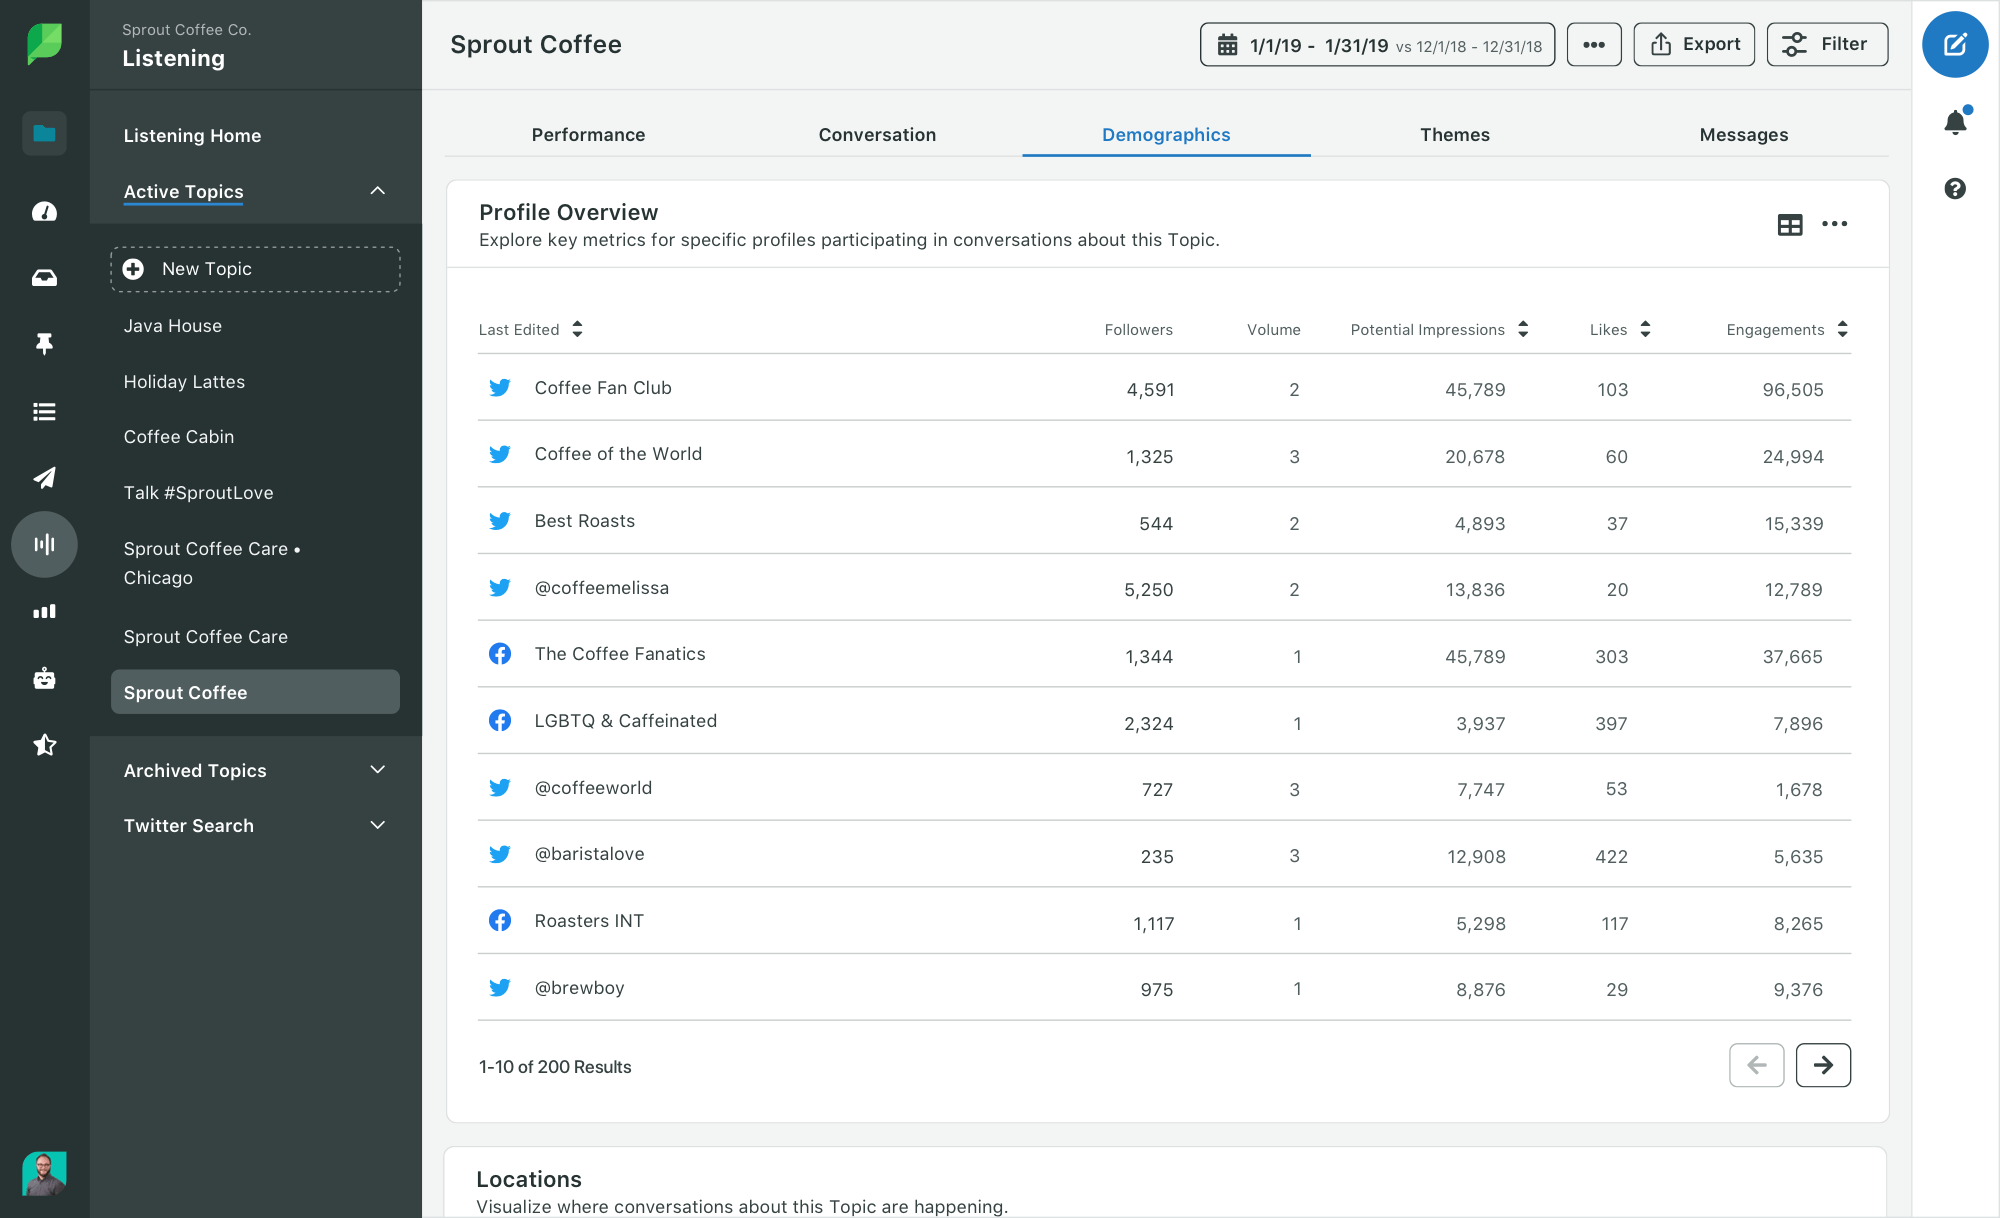Open the Talk #SproutLove topic

pos(198,493)
